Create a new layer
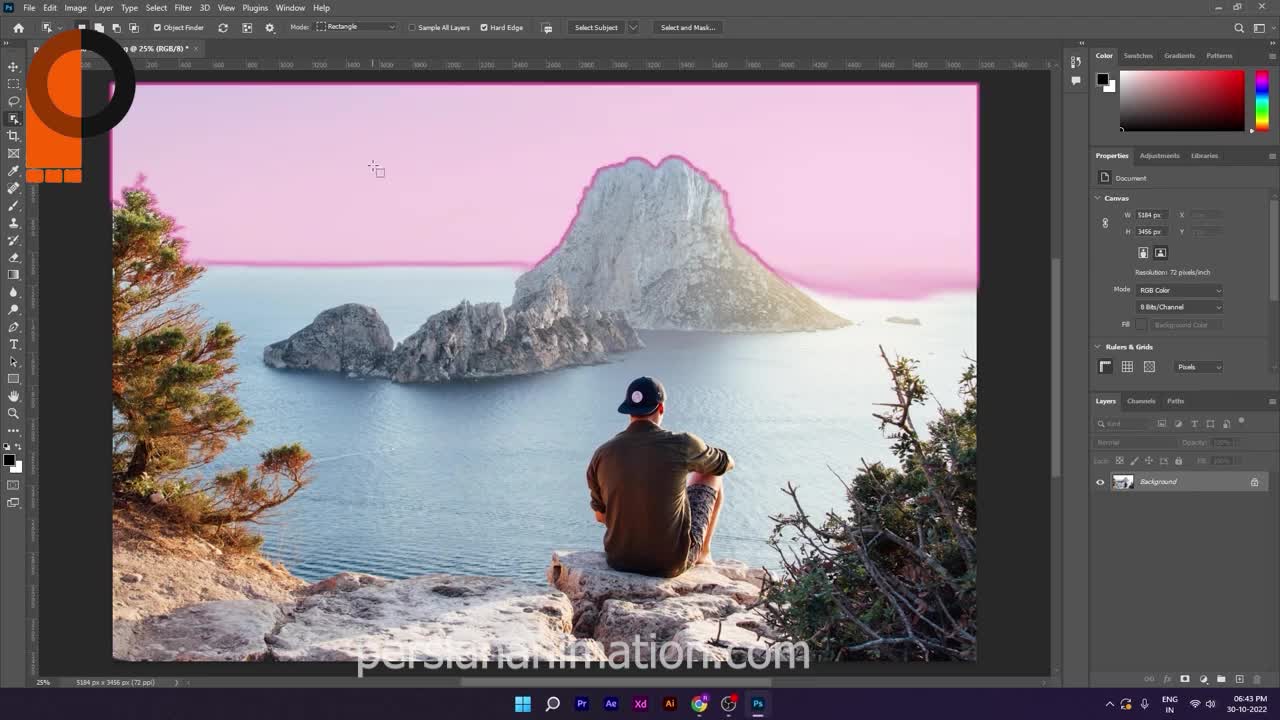The image size is (1280, 720). pyautogui.click(x=1239, y=680)
